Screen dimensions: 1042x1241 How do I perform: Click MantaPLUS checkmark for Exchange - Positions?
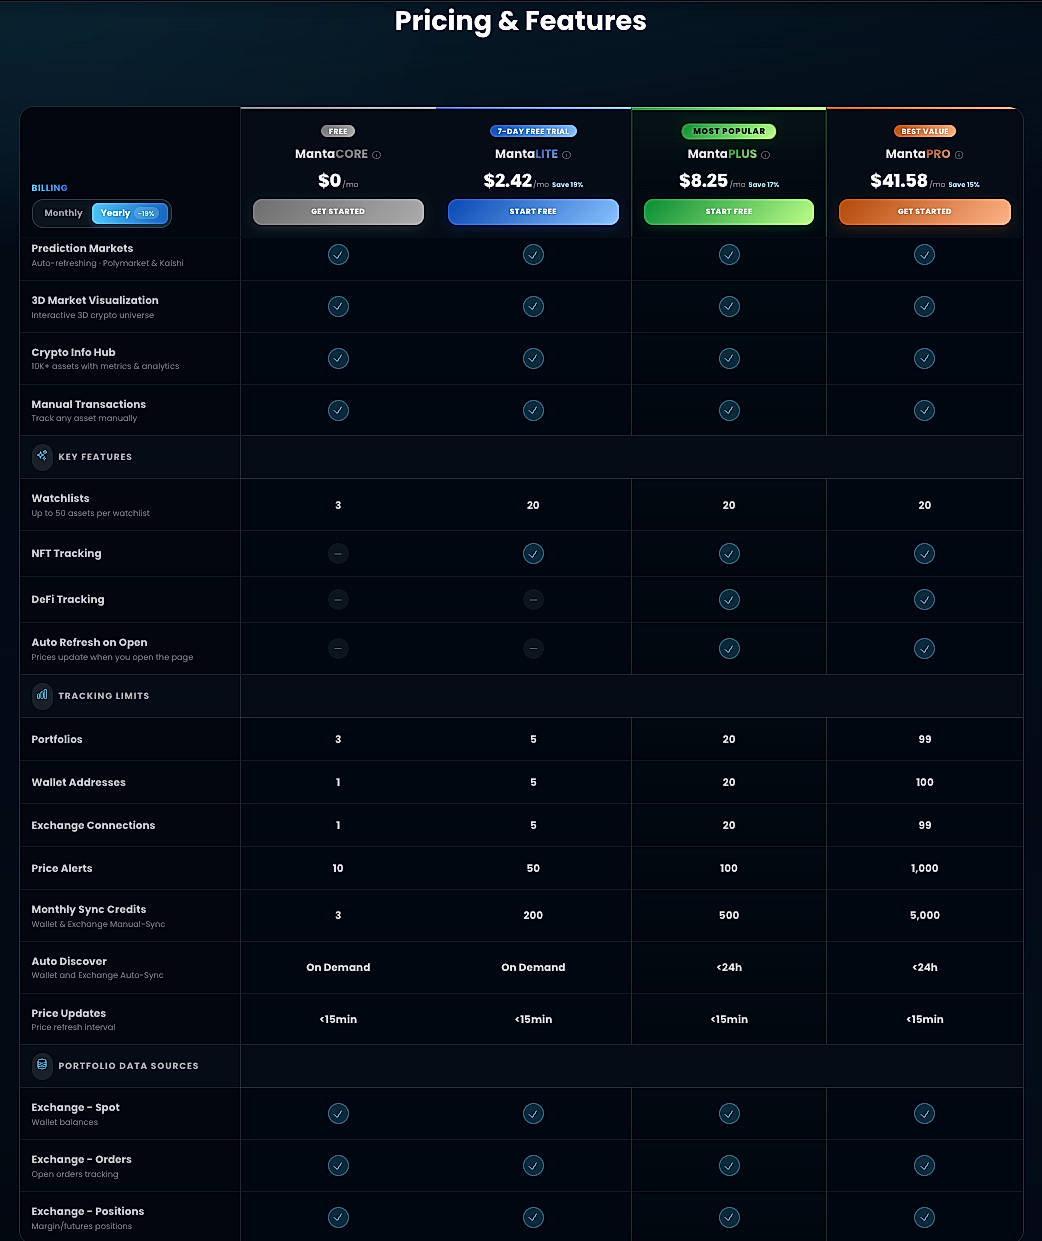pyautogui.click(x=729, y=1217)
